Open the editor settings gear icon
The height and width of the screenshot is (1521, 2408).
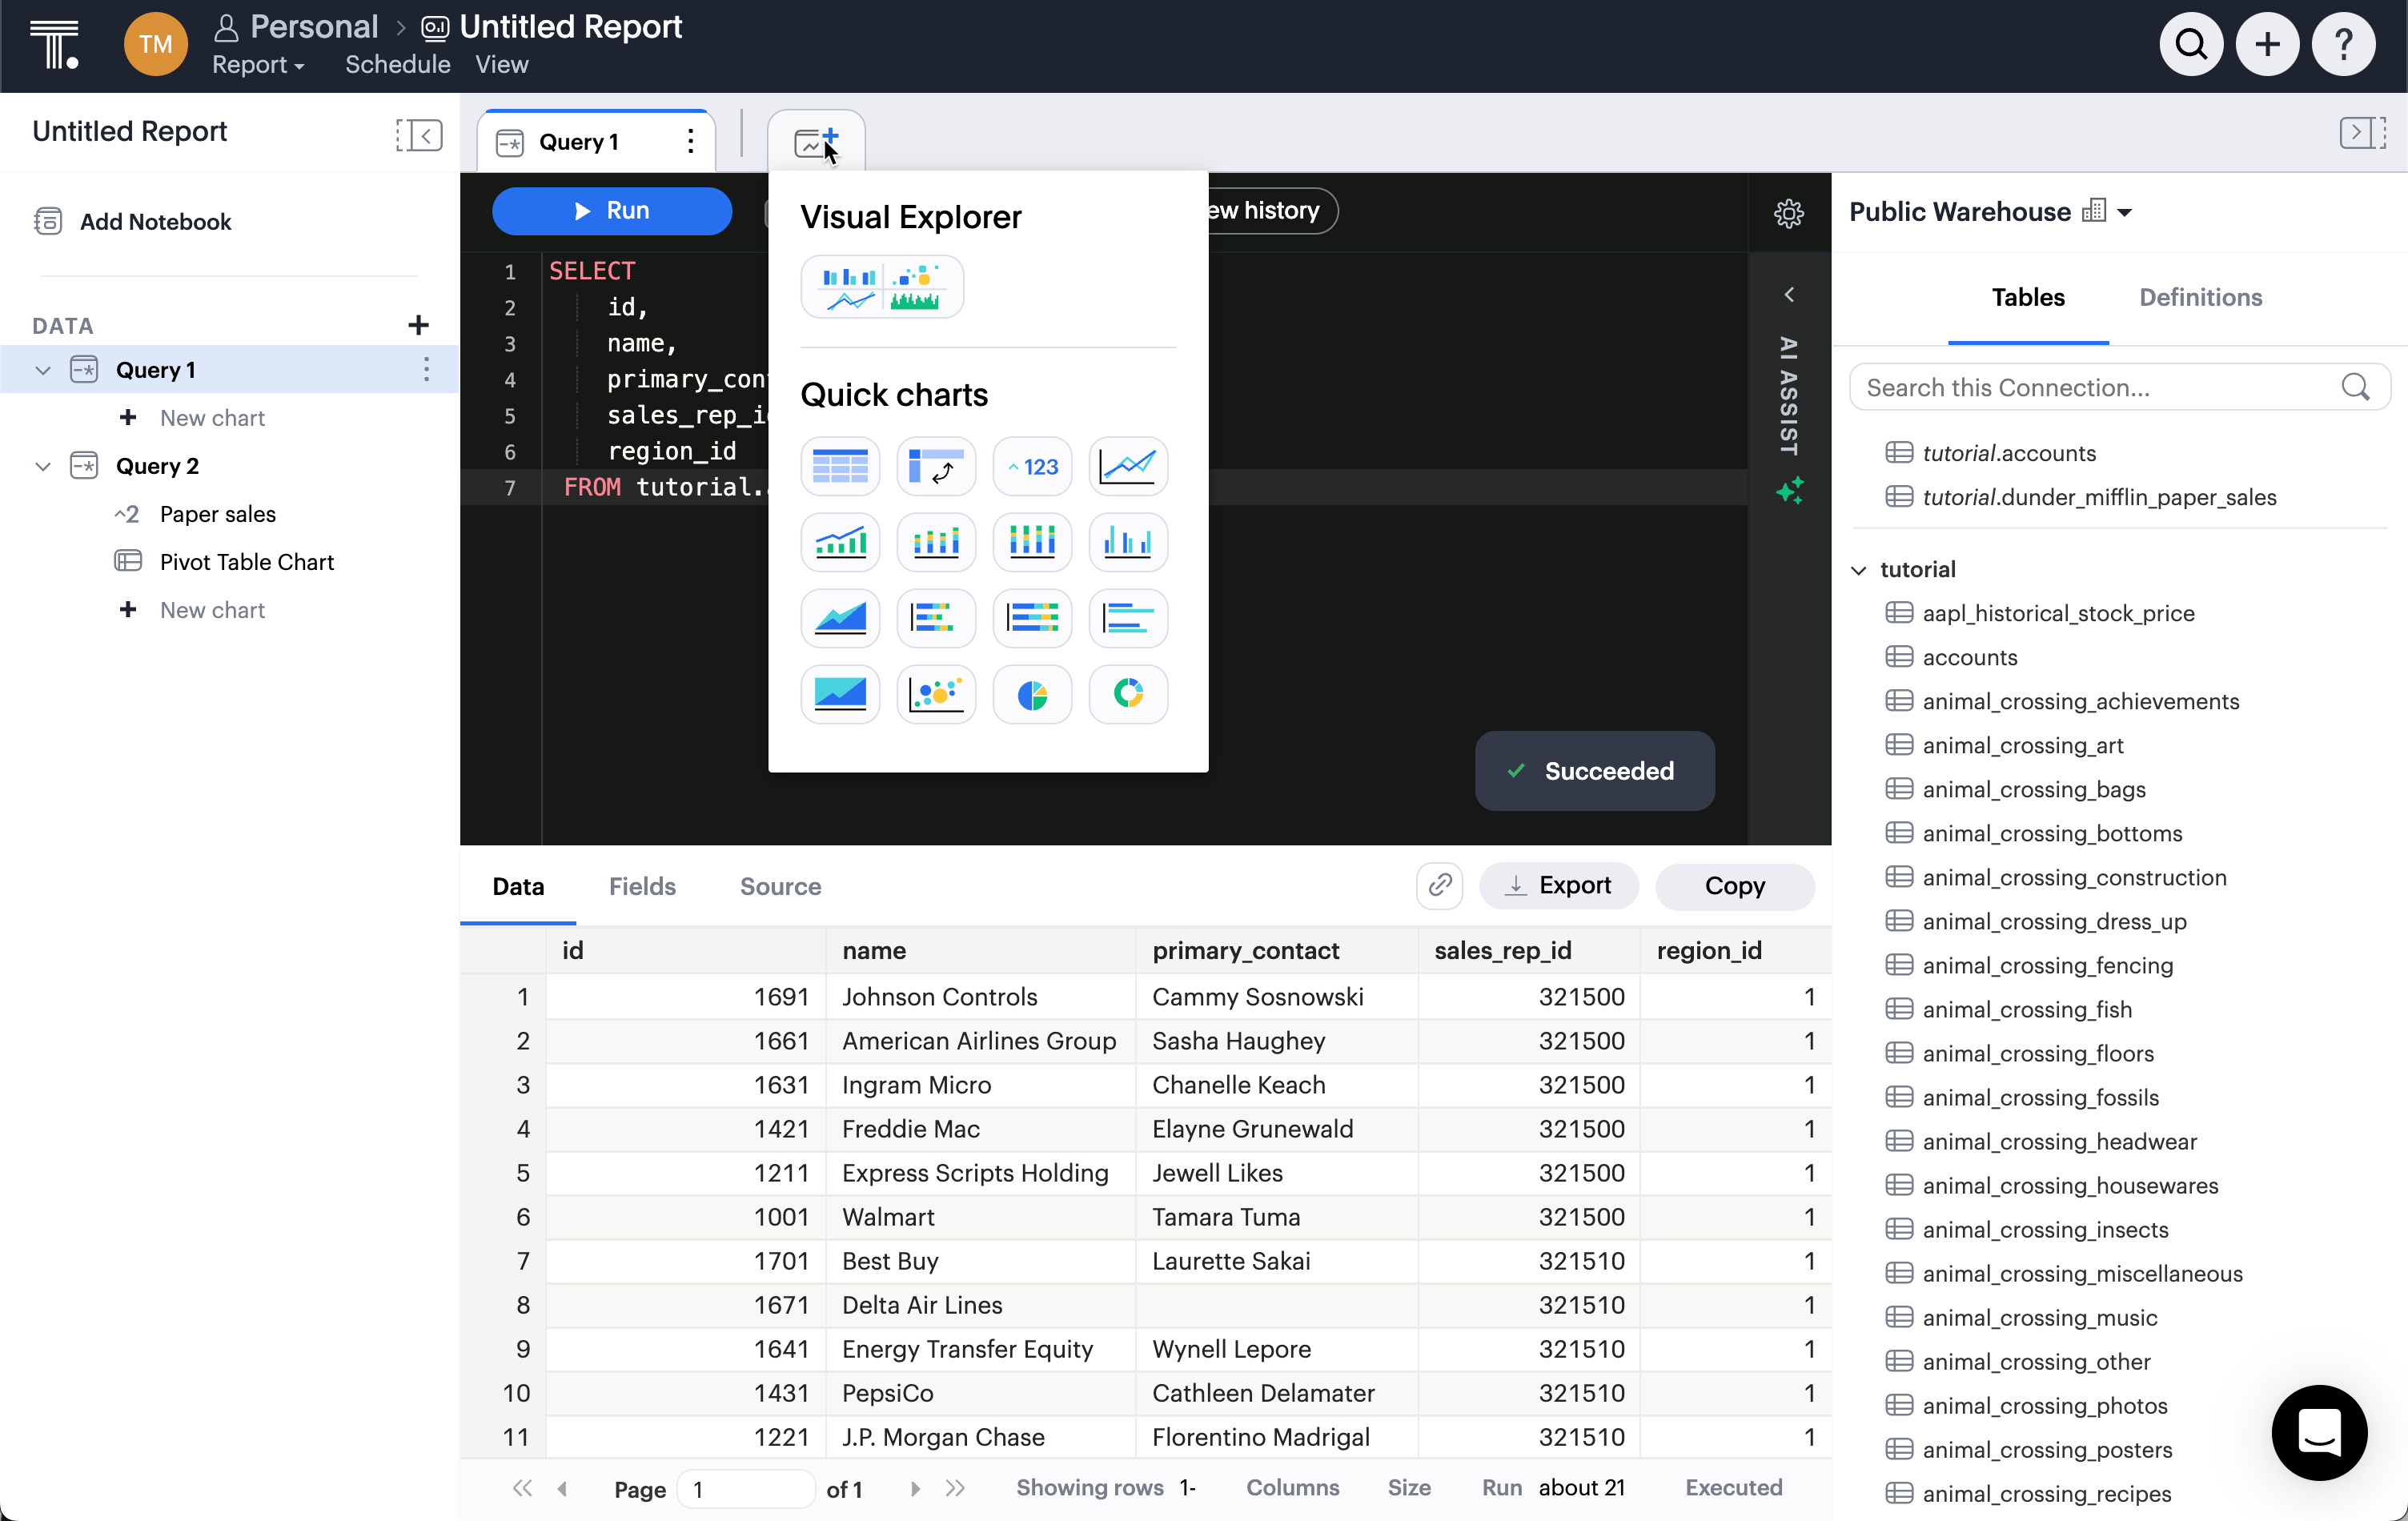point(1788,213)
